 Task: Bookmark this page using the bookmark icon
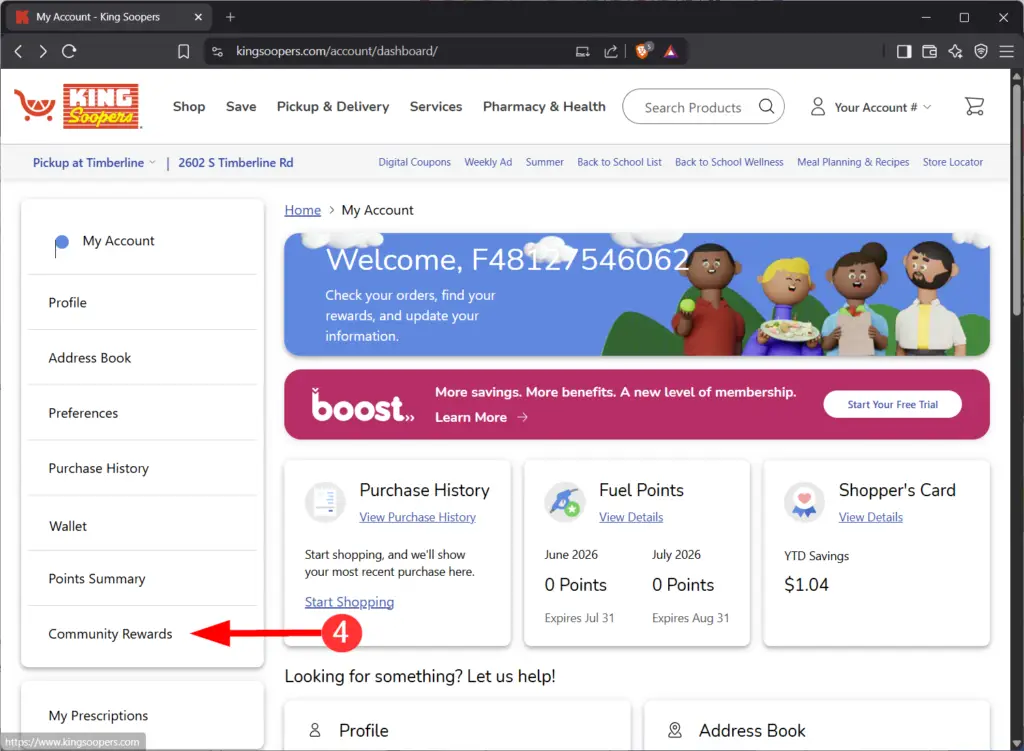click(x=184, y=52)
